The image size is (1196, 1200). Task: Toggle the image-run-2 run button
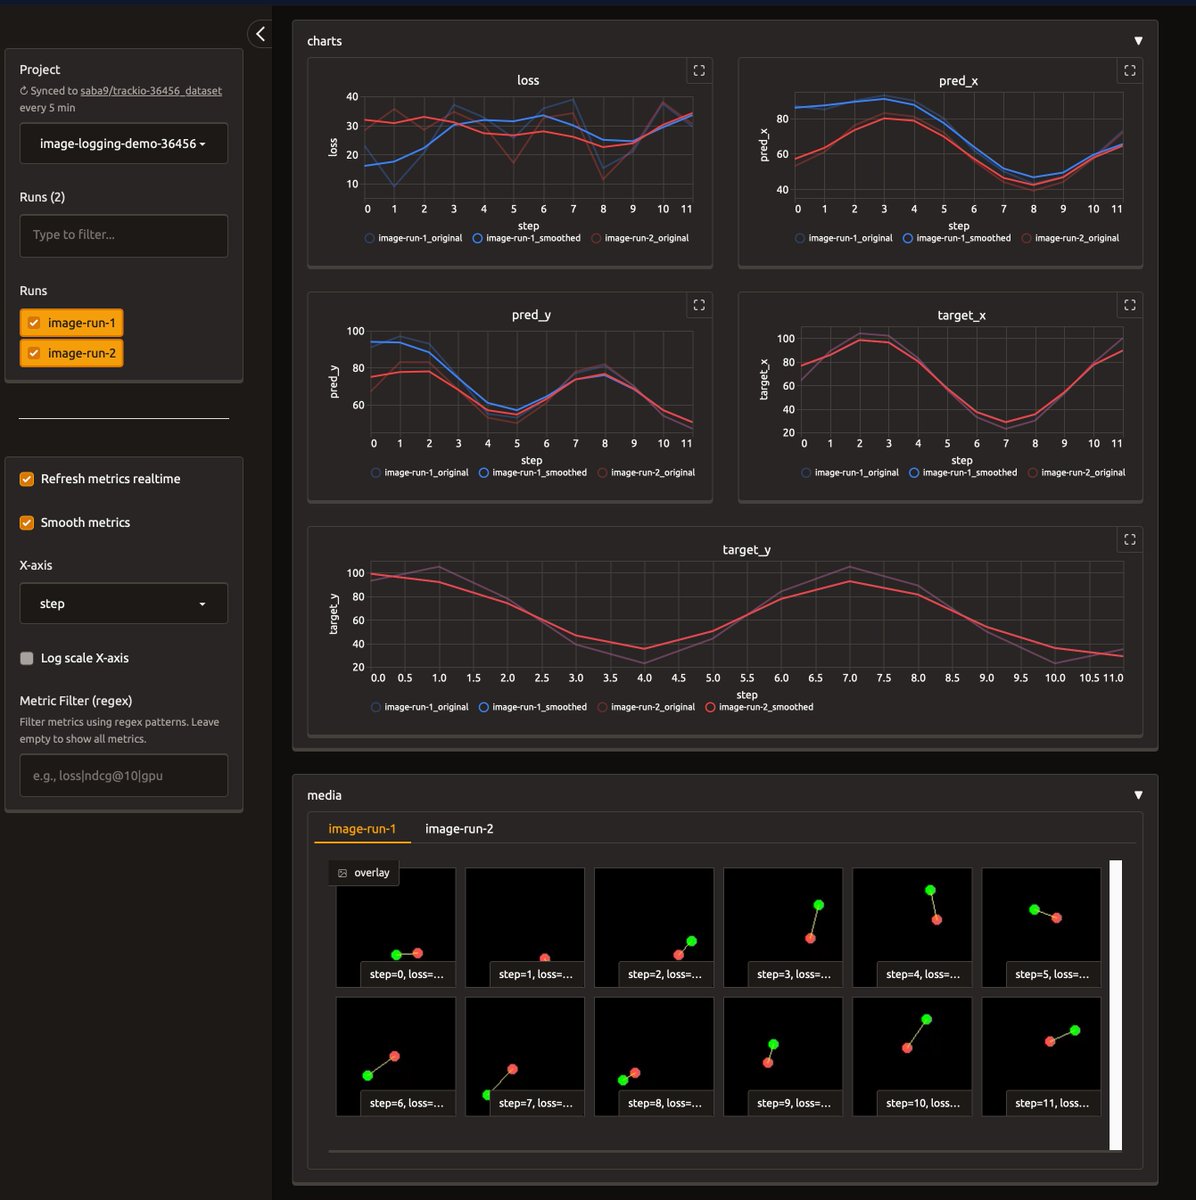click(72, 353)
